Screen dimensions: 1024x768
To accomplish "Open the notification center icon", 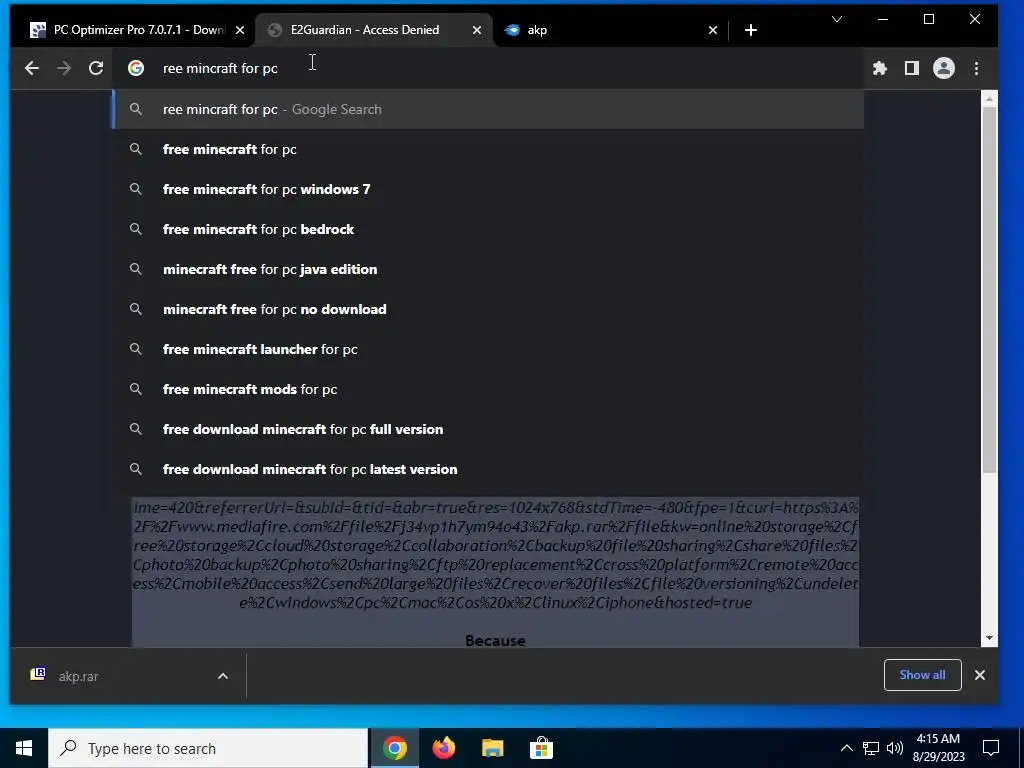I will coord(991,748).
